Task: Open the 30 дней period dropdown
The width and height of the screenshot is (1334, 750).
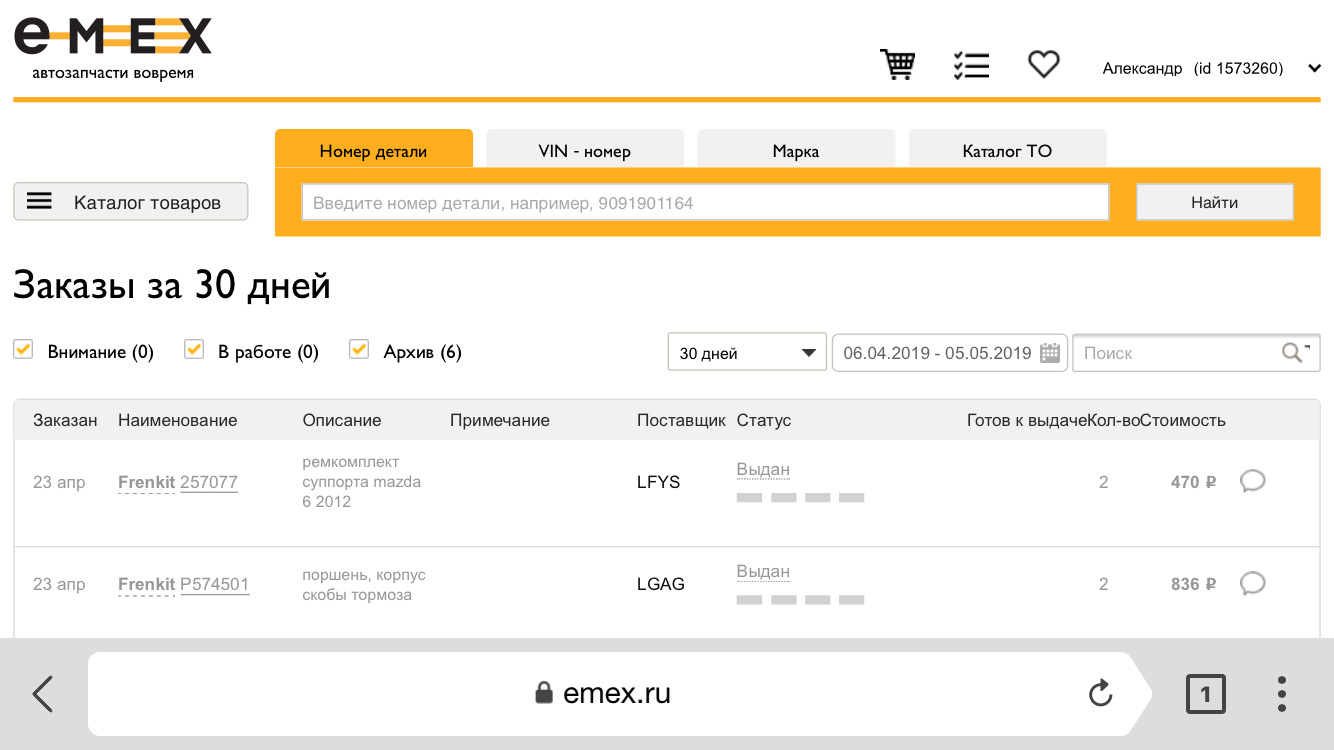Action: point(747,352)
